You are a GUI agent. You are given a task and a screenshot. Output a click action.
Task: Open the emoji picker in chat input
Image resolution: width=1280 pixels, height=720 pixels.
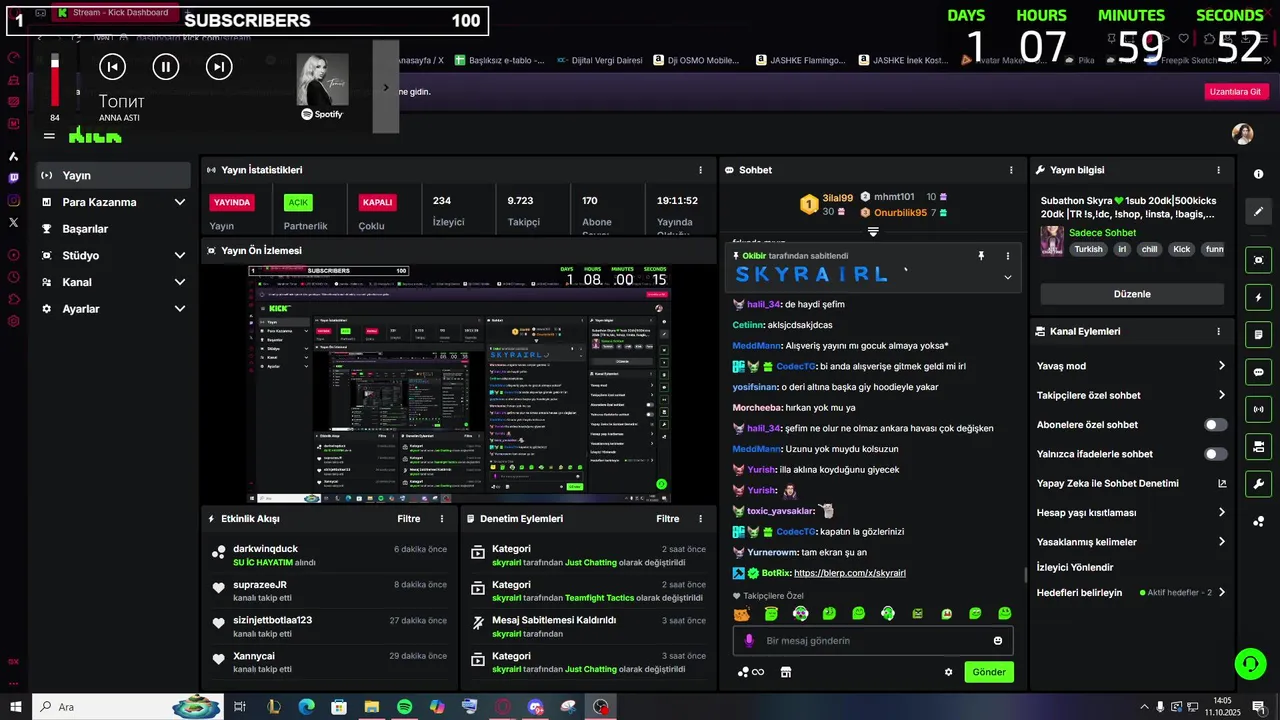click(x=998, y=641)
